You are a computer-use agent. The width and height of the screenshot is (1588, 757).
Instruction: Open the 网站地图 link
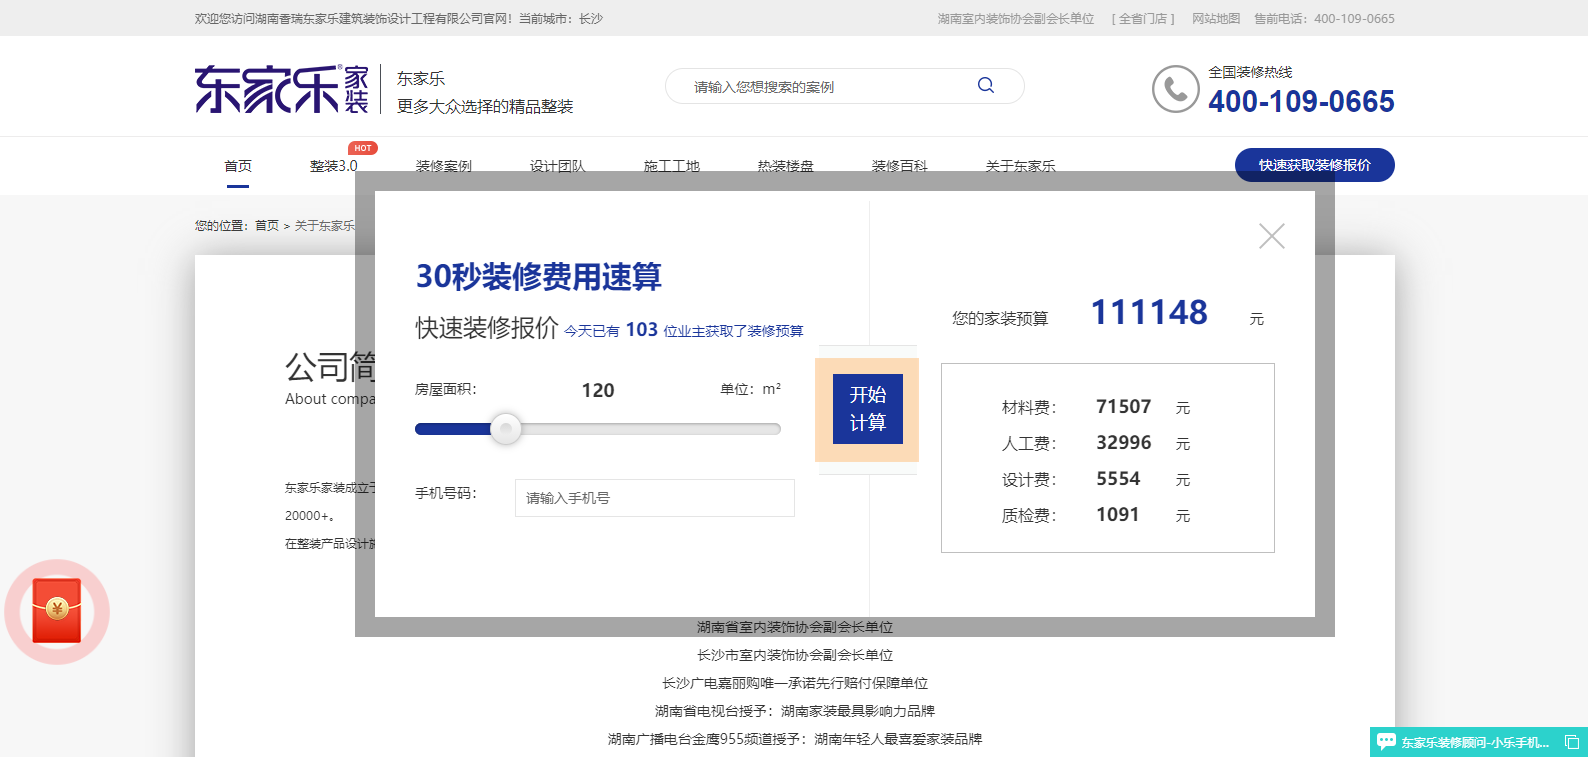1215,19
